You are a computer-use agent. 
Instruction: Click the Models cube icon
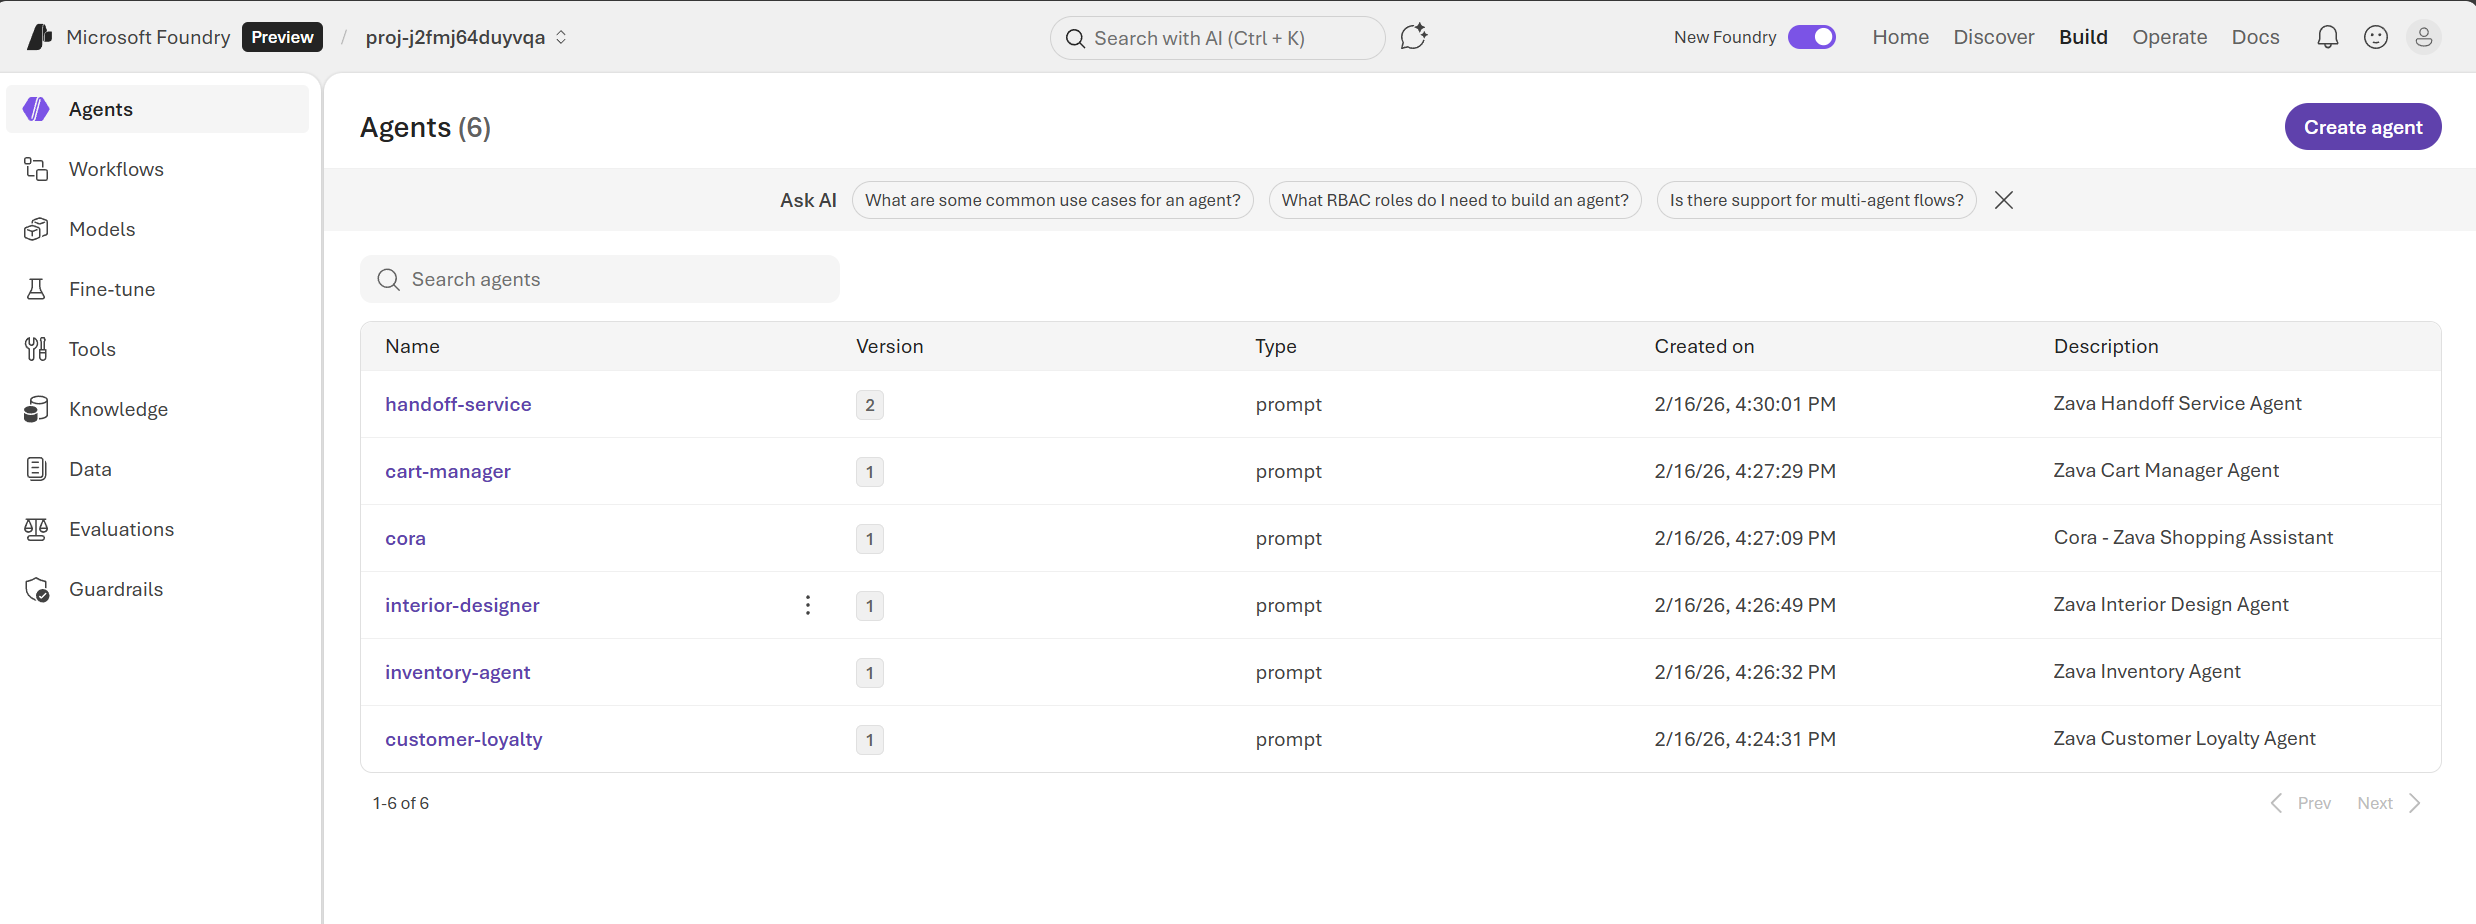[x=36, y=229]
